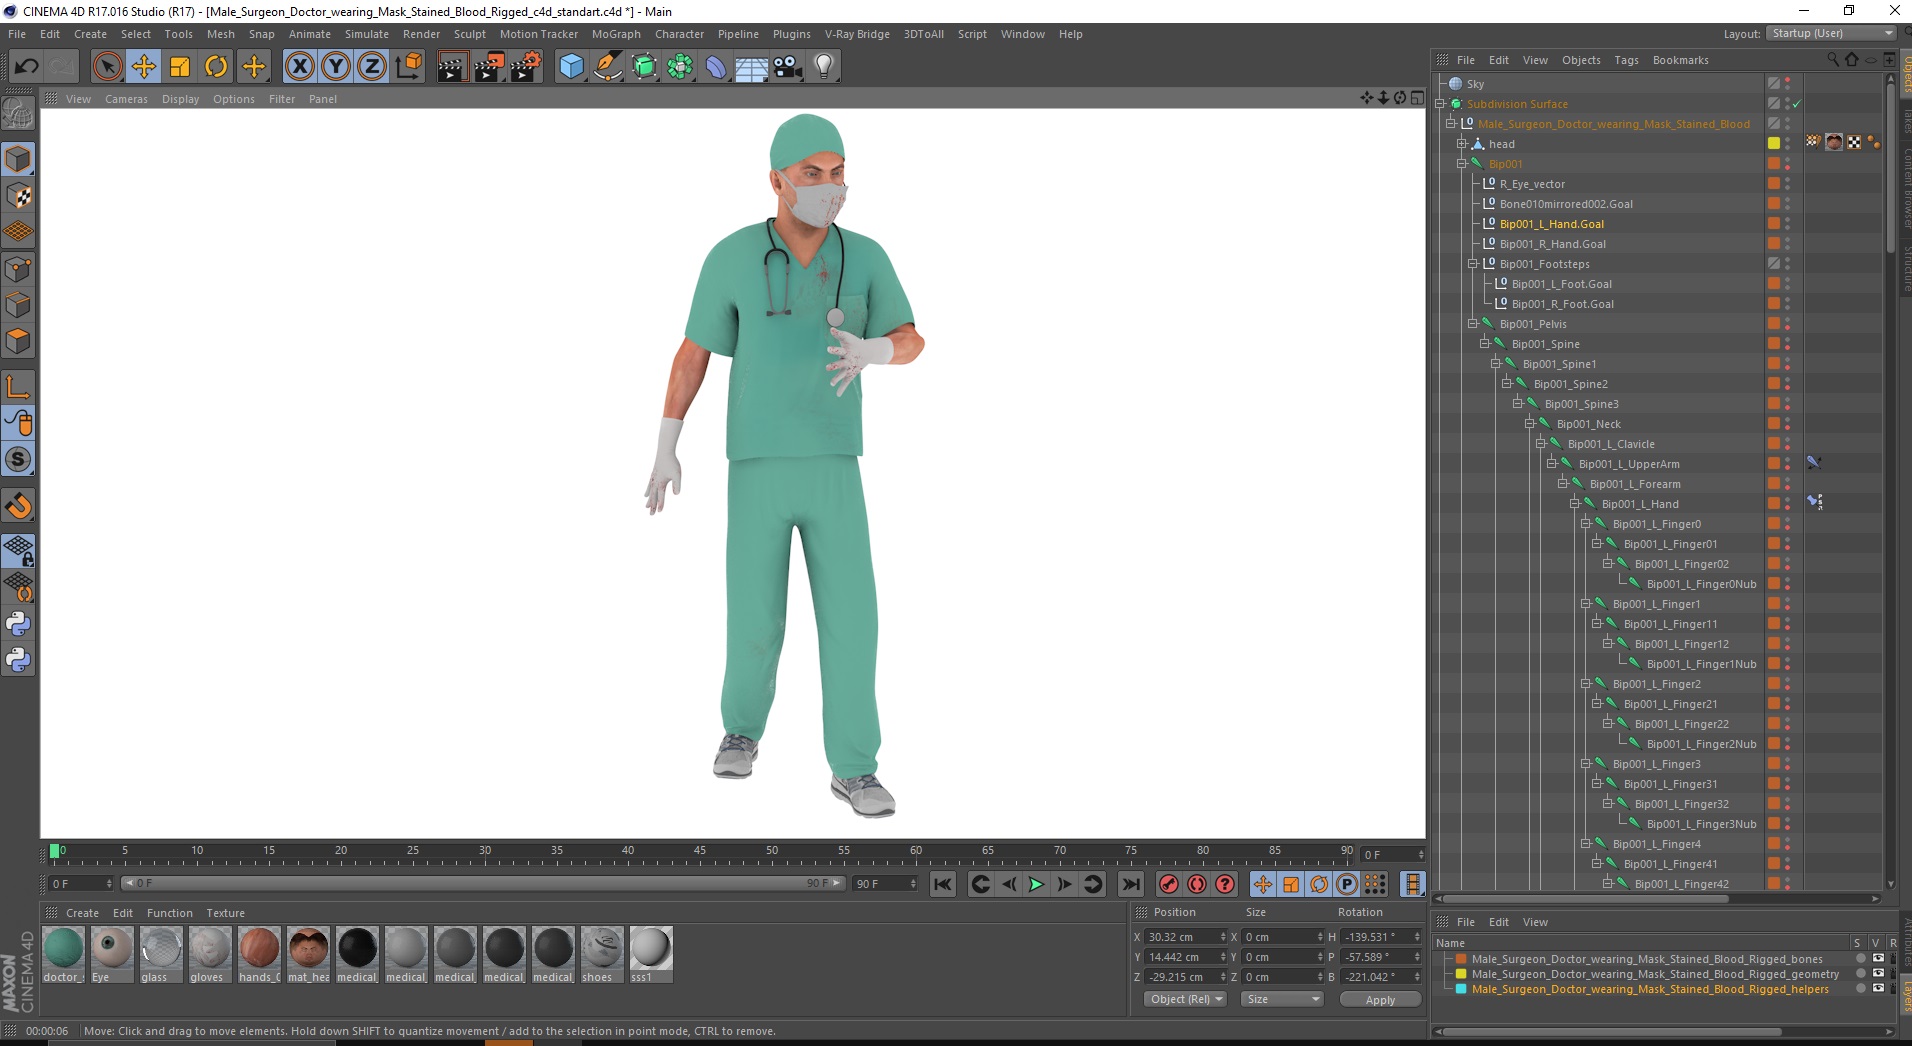Image resolution: width=1912 pixels, height=1046 pixels.
Task: Select the shoes material swatch
Action: 601,954
